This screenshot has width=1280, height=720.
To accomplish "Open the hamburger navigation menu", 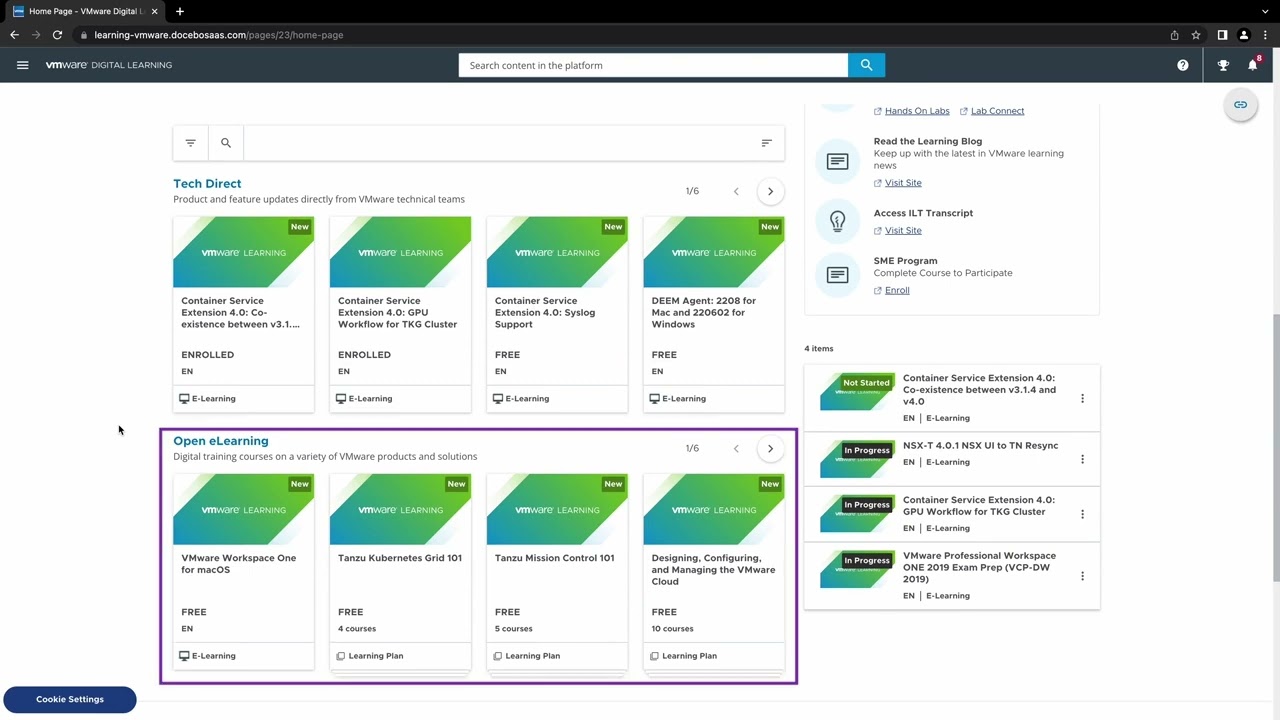I will click(x=22, y=64).
